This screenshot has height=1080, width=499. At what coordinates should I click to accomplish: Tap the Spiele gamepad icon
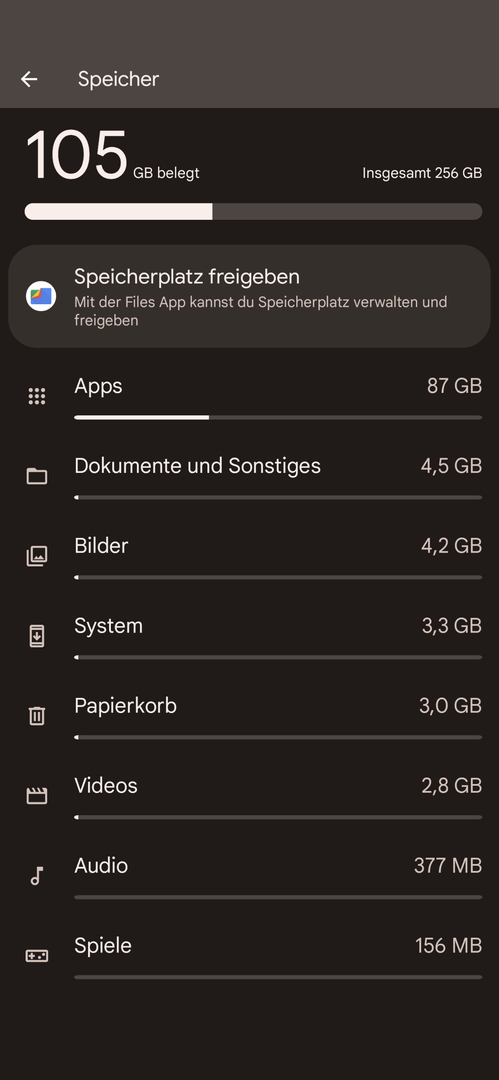[37, 955]
